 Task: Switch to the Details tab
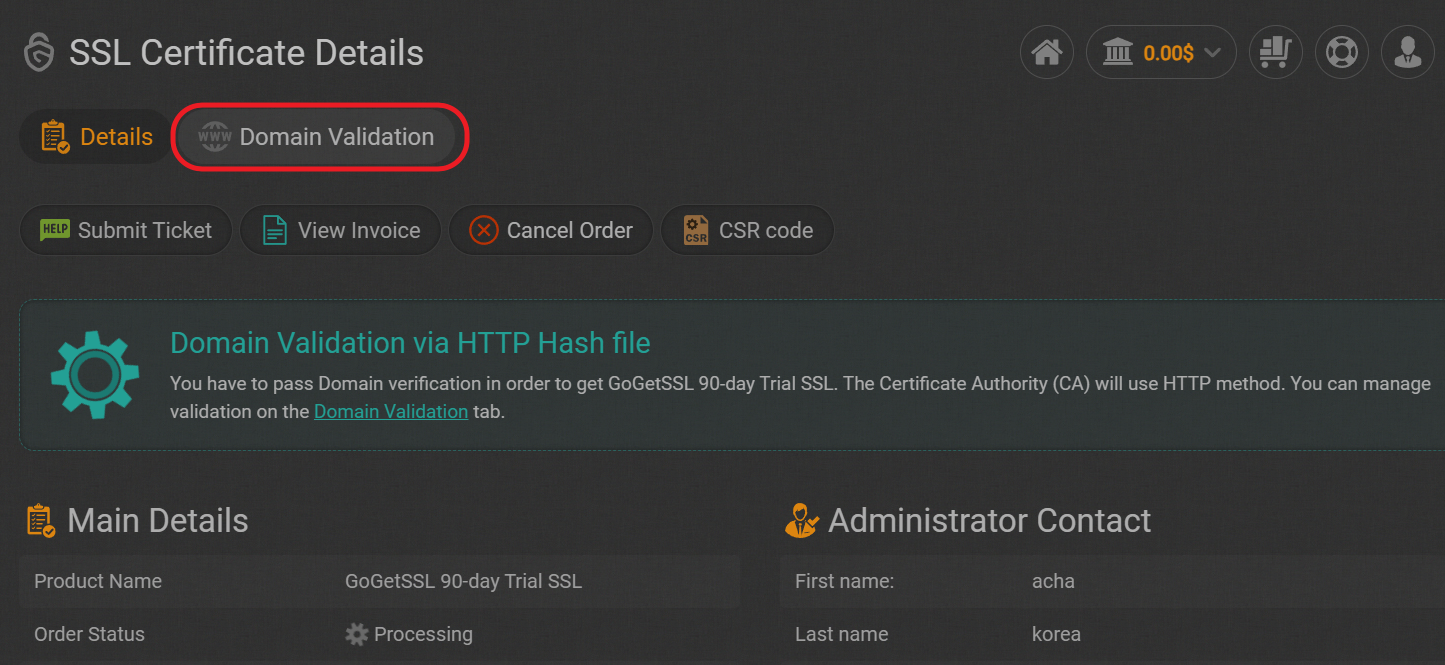(96, 137)
